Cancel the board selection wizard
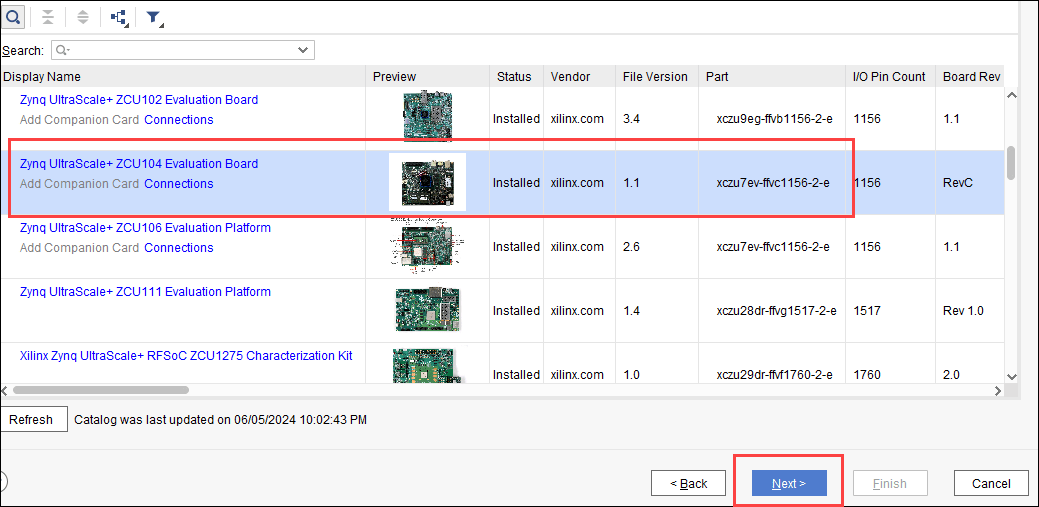This screenshot has height=507, width=1039. pyautogui.click(x=991, y=483)
